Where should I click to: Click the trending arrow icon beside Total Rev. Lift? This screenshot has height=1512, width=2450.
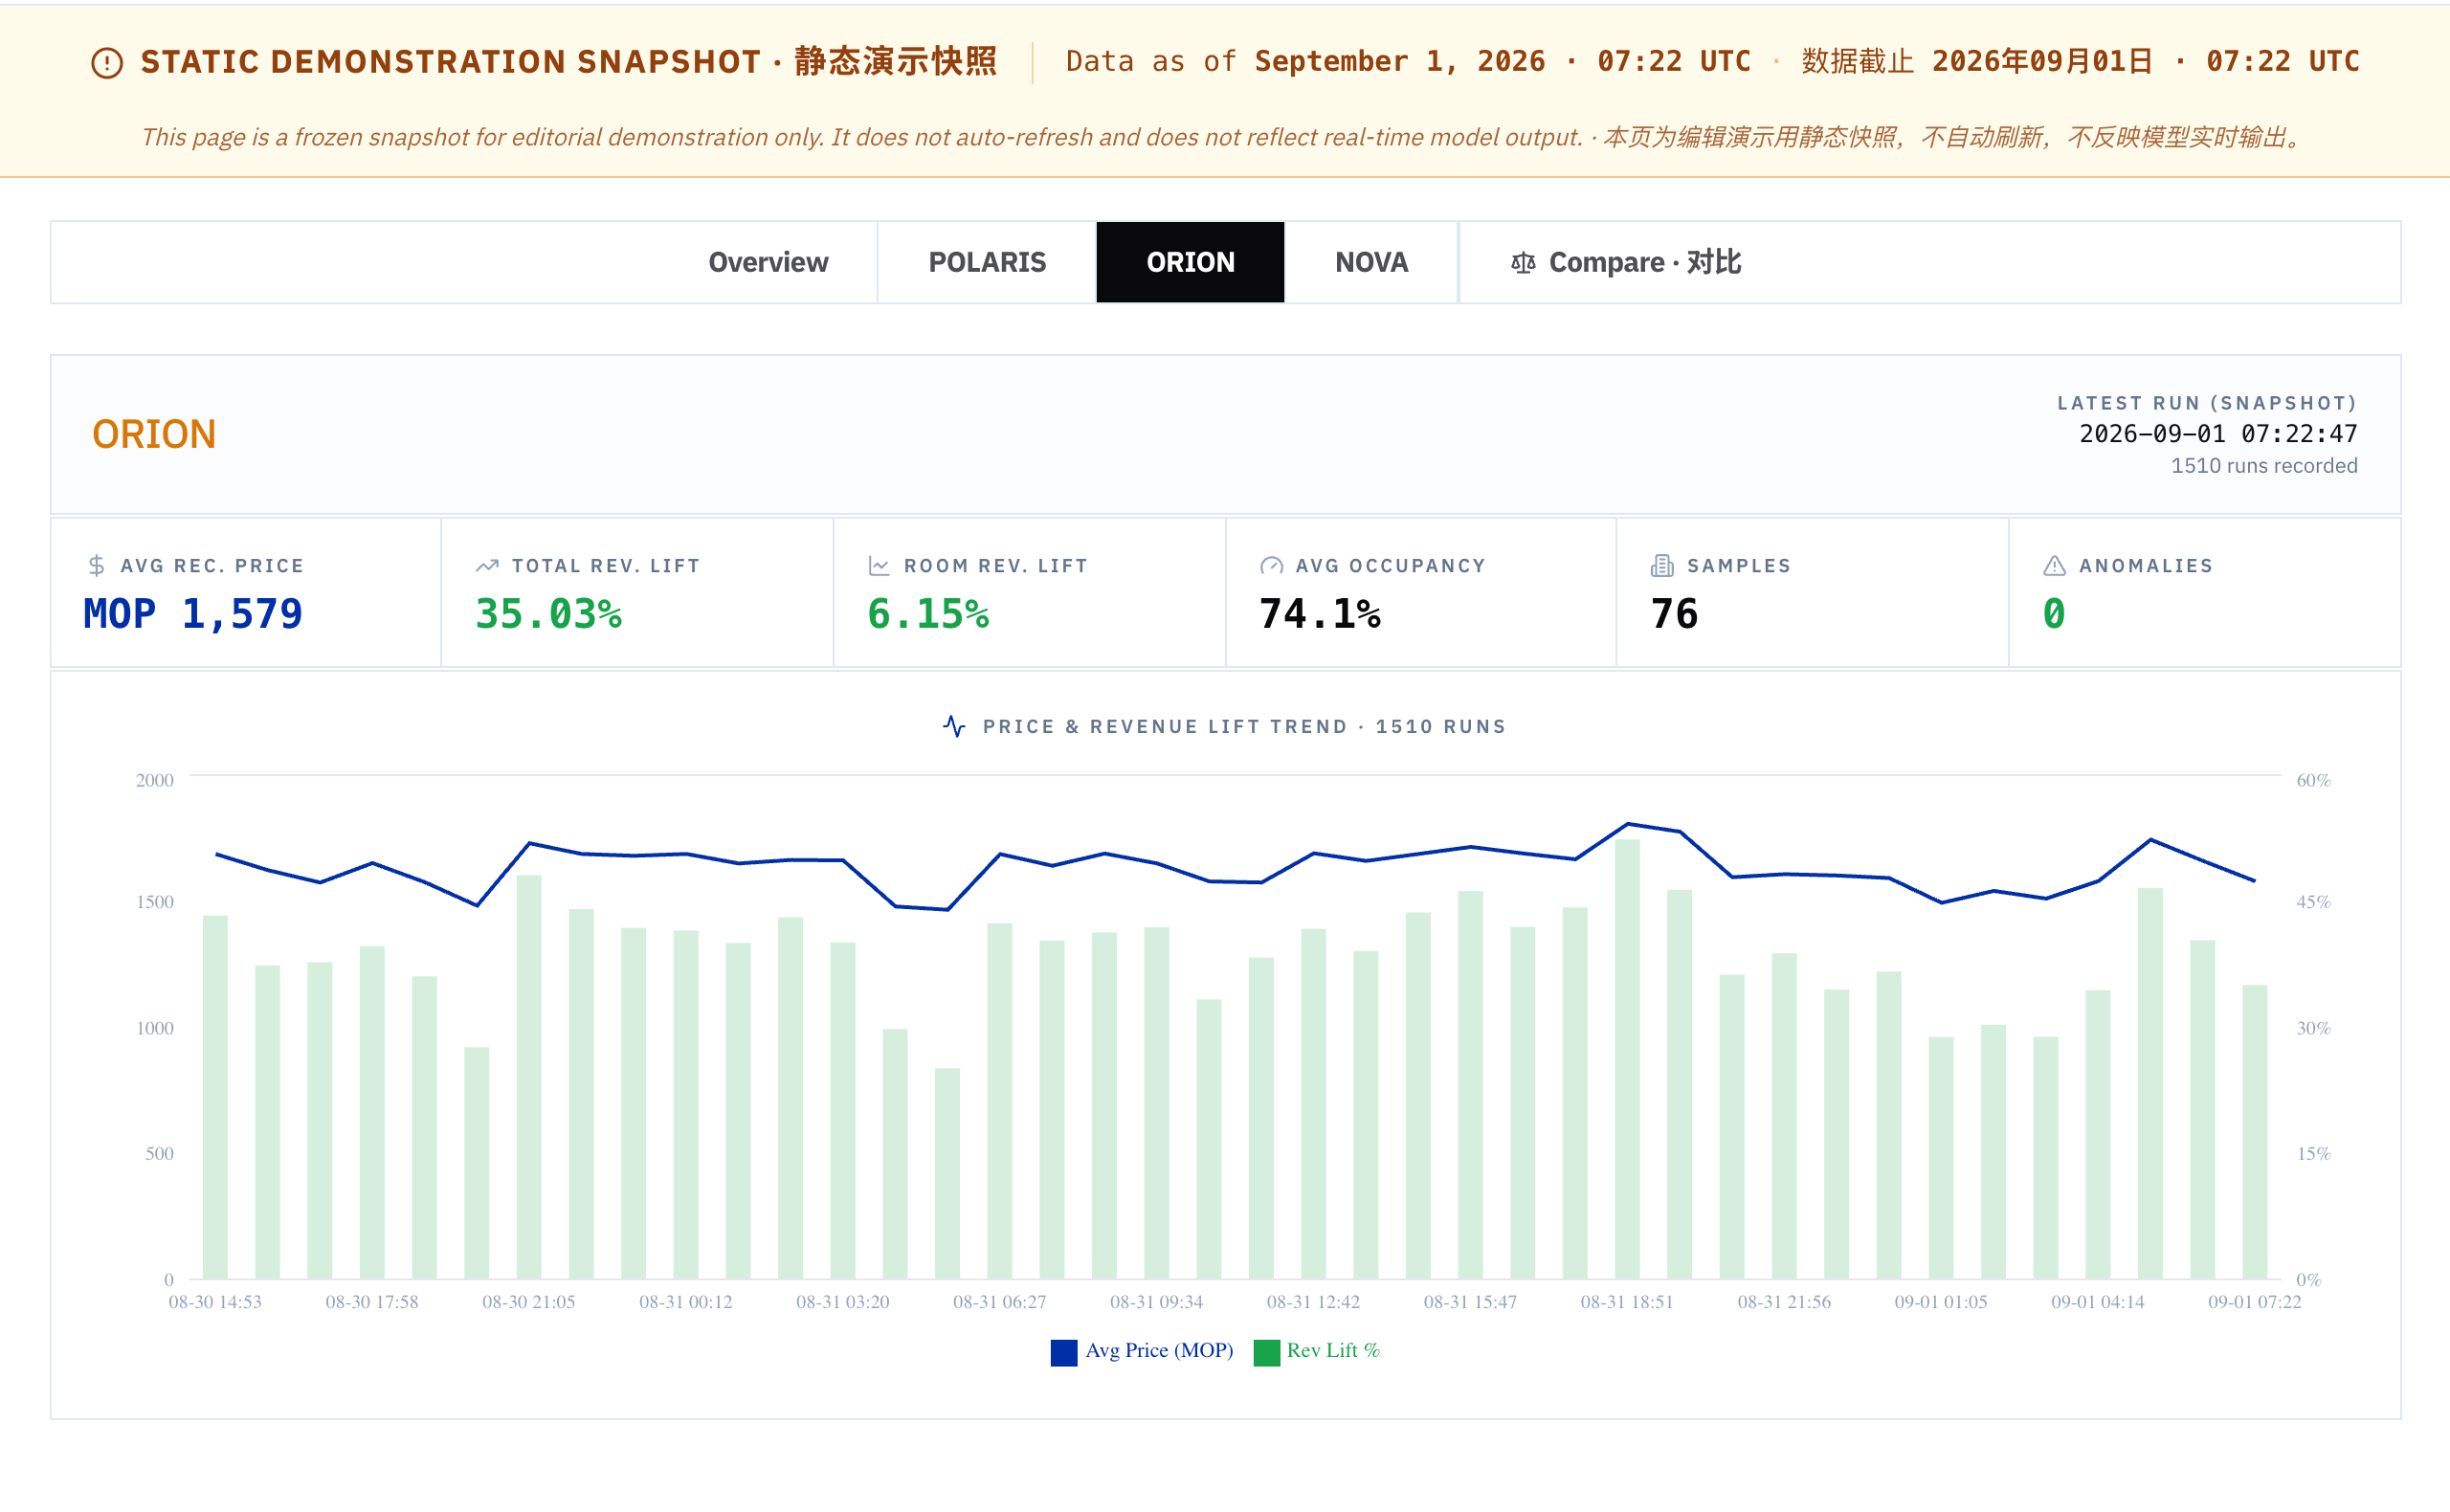[x=487, y=566]
